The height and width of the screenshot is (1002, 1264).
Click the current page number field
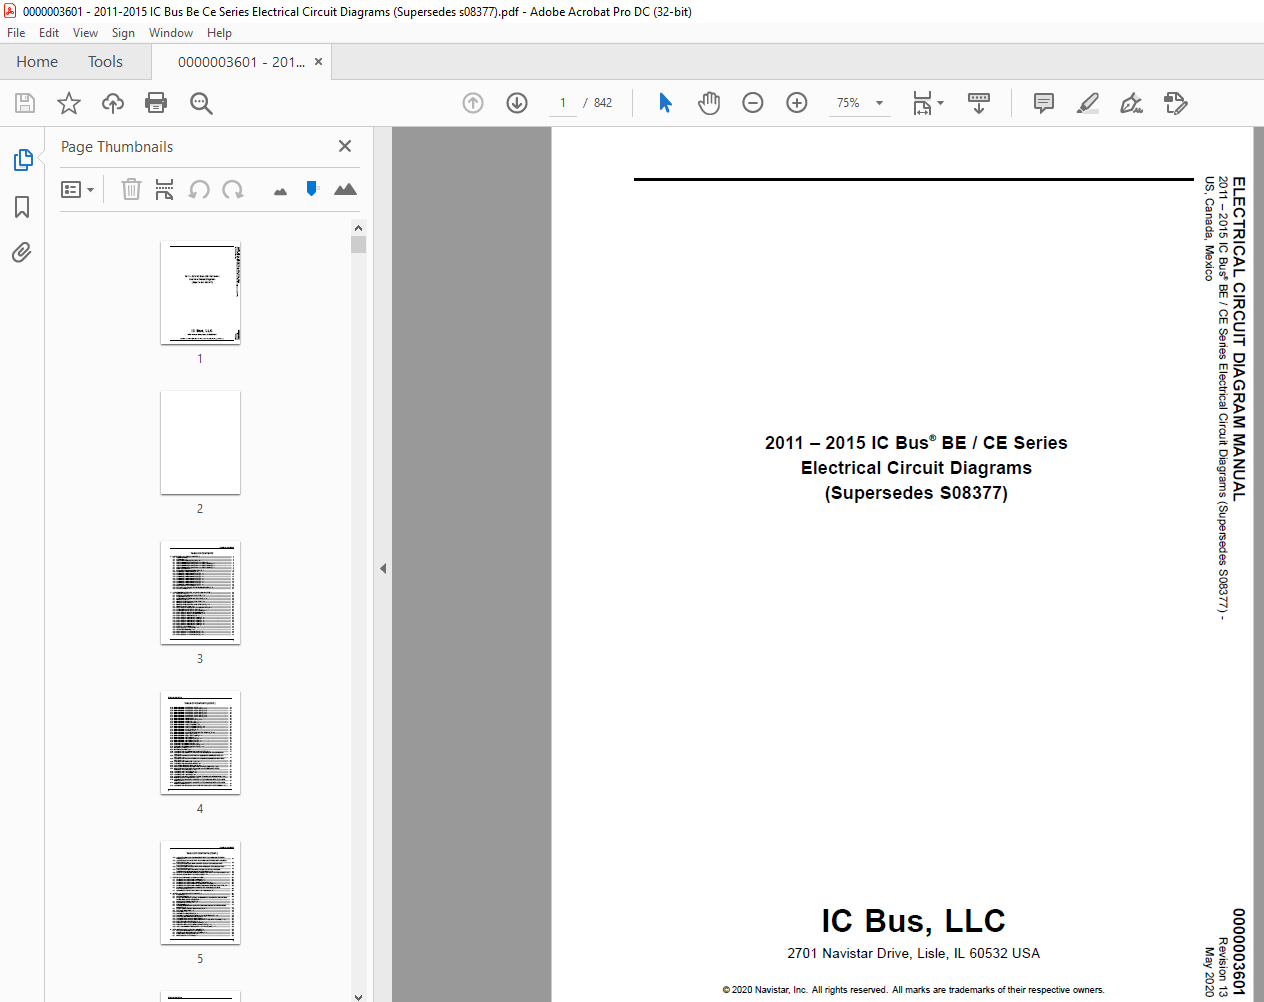point(563,103)
